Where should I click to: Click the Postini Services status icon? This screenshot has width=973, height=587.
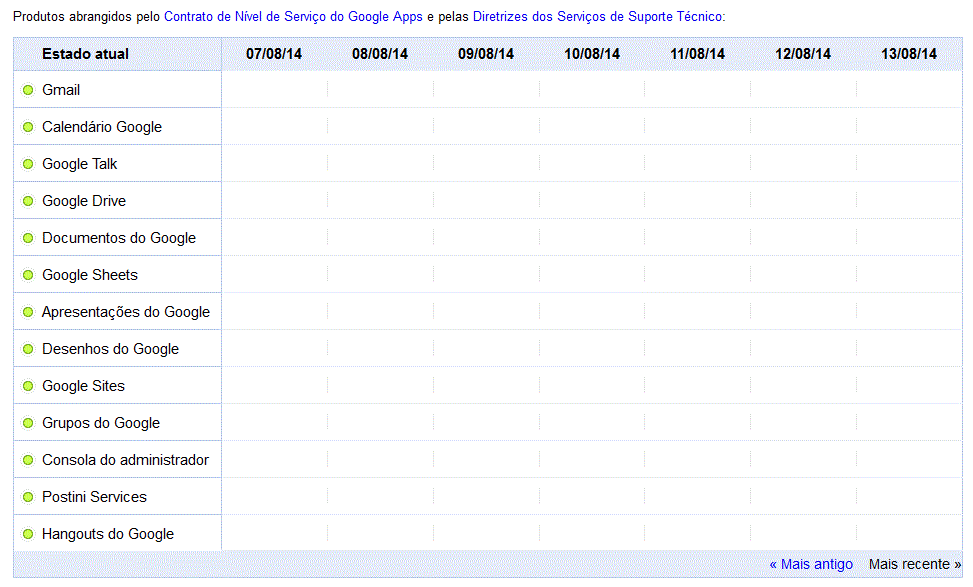[x=28, y=497]
